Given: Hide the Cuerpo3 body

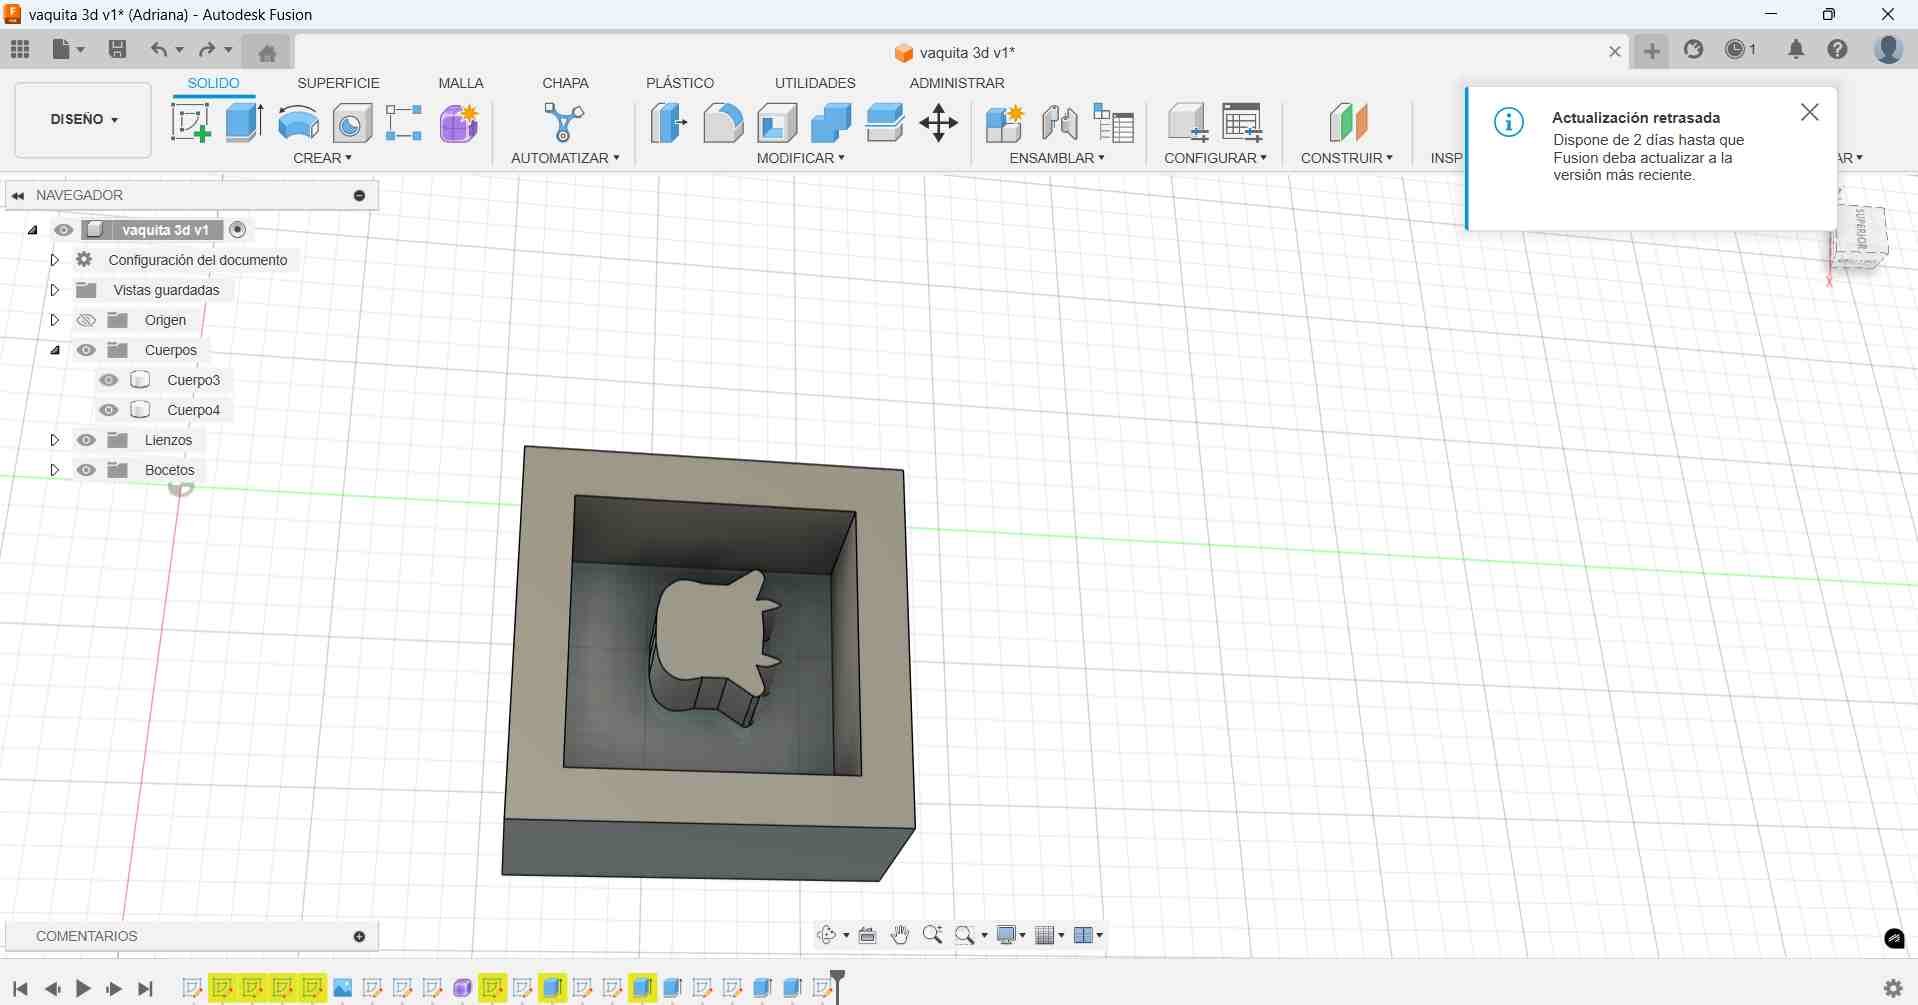Looking at the screenshot, I should click(x=109, y=380).
